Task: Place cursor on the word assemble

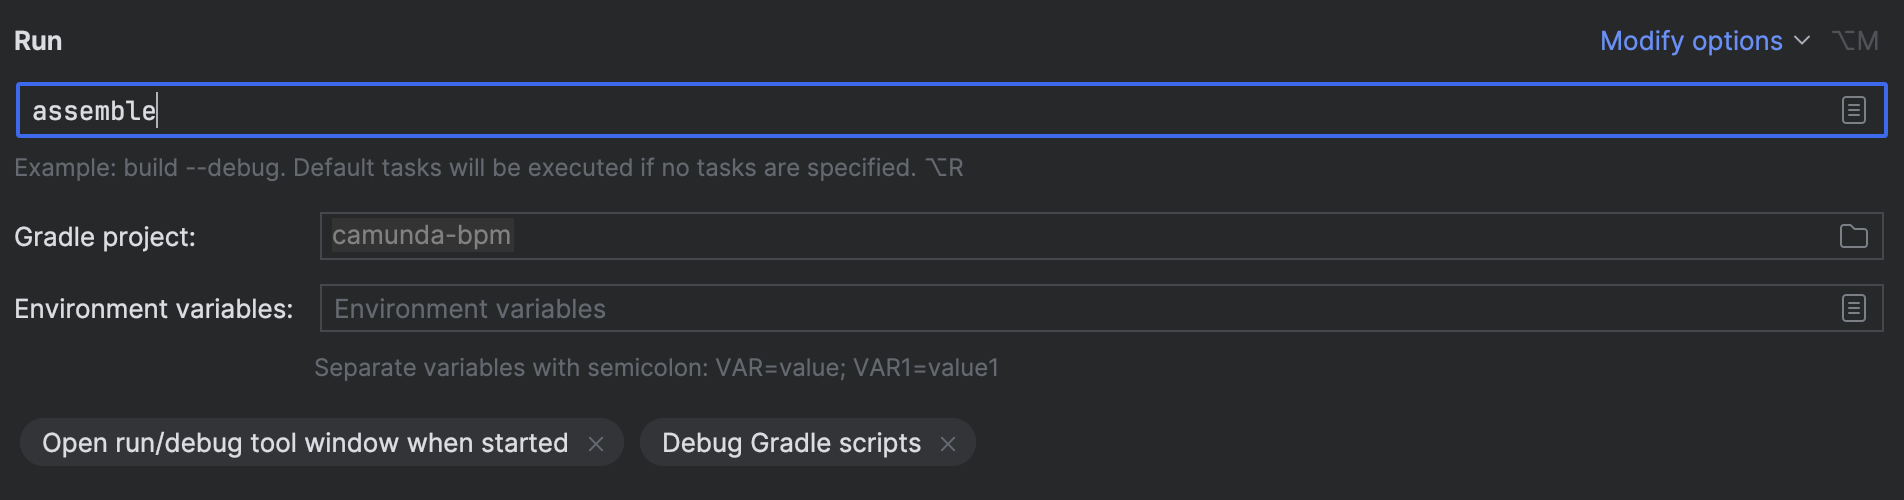Action: coord(94,111)
